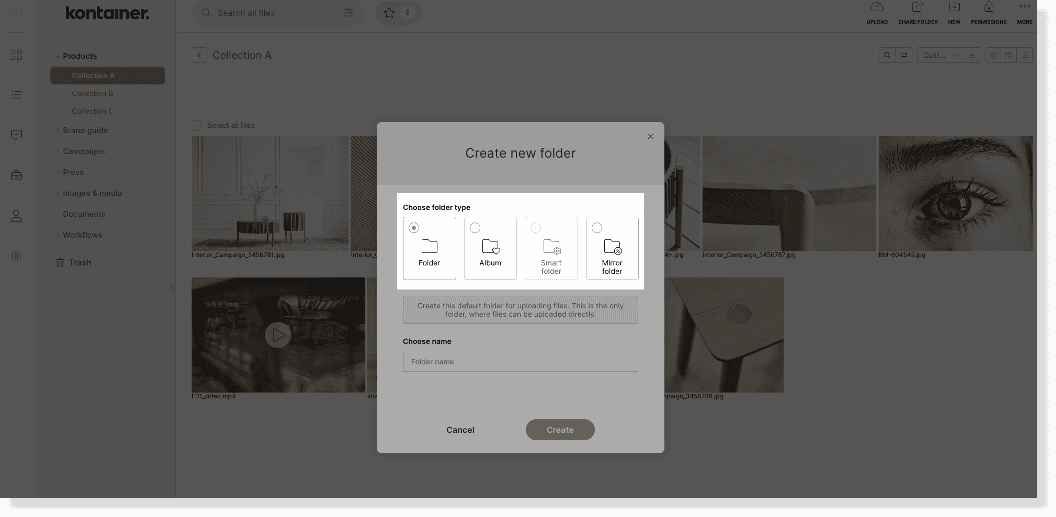Switch to large grid view
Image resolution: width=1056 pixels, height=517 pixels.
993,55
